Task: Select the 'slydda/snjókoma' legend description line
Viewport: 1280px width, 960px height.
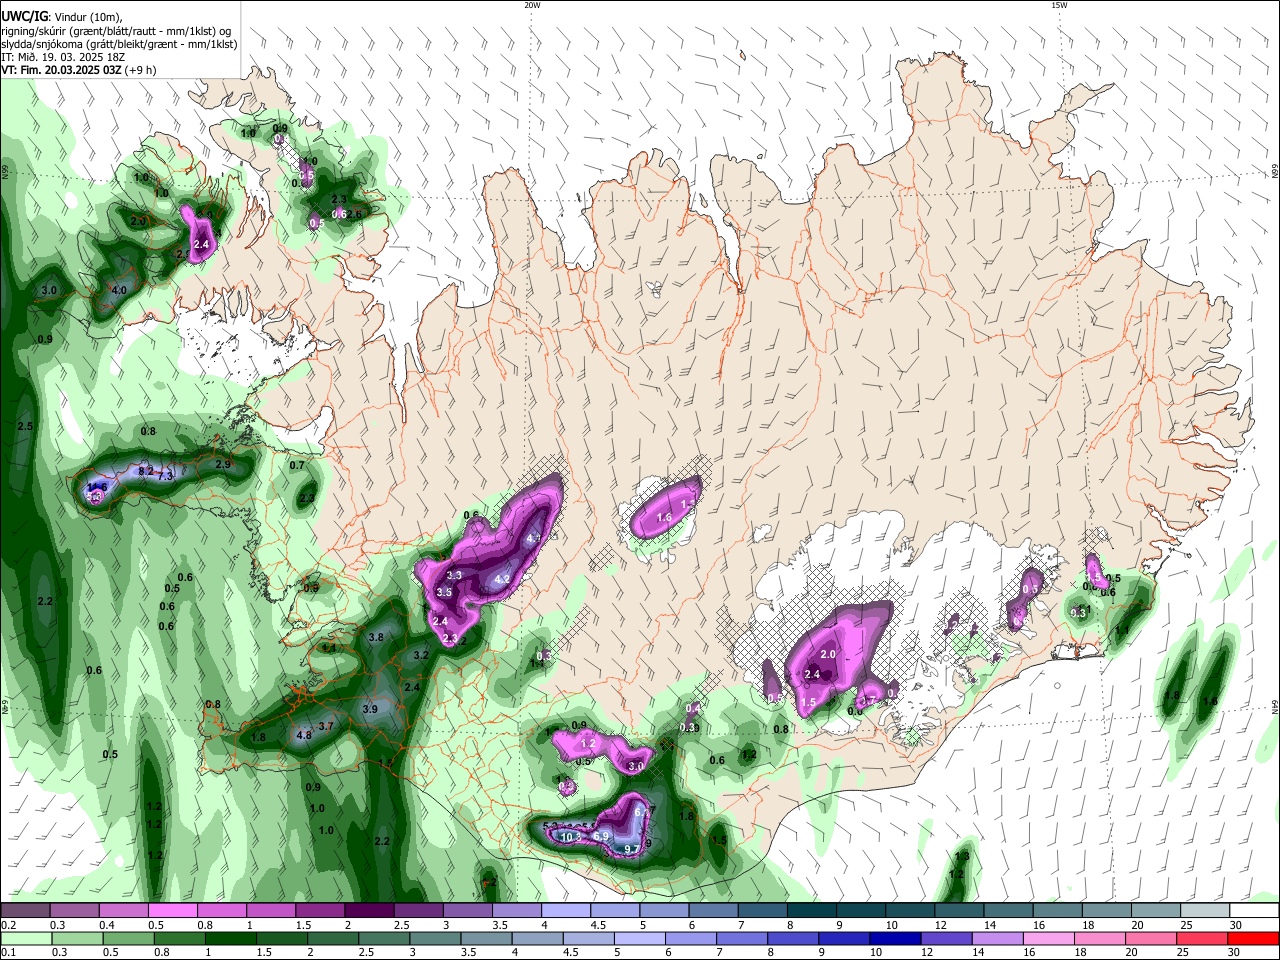Action: [x=119, y=44]
